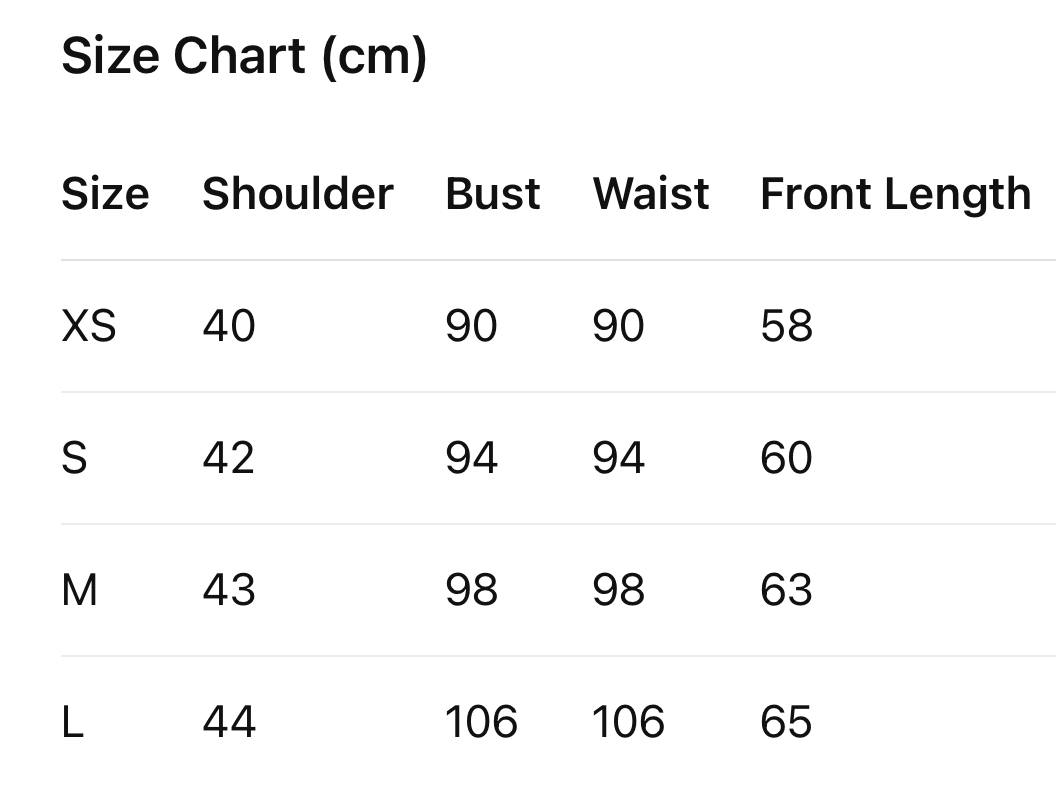Select the L size row label
This screenshot has height=800, width=1056.
(72, 723)
